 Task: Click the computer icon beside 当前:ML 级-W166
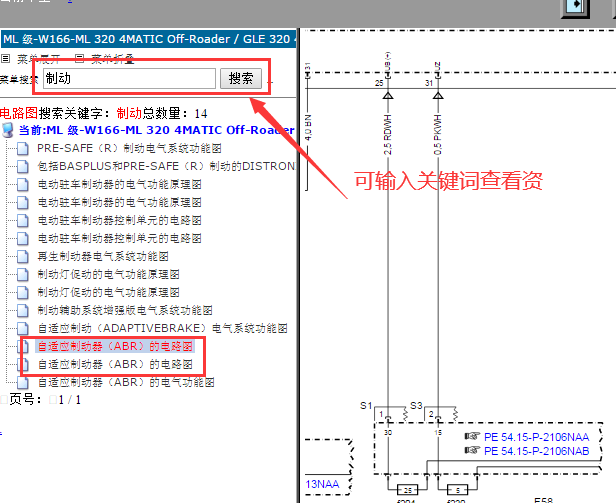coord(7,130)
